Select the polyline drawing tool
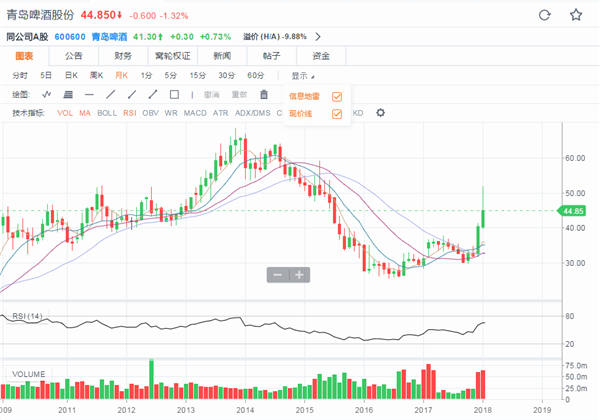 tap(46, 94)
